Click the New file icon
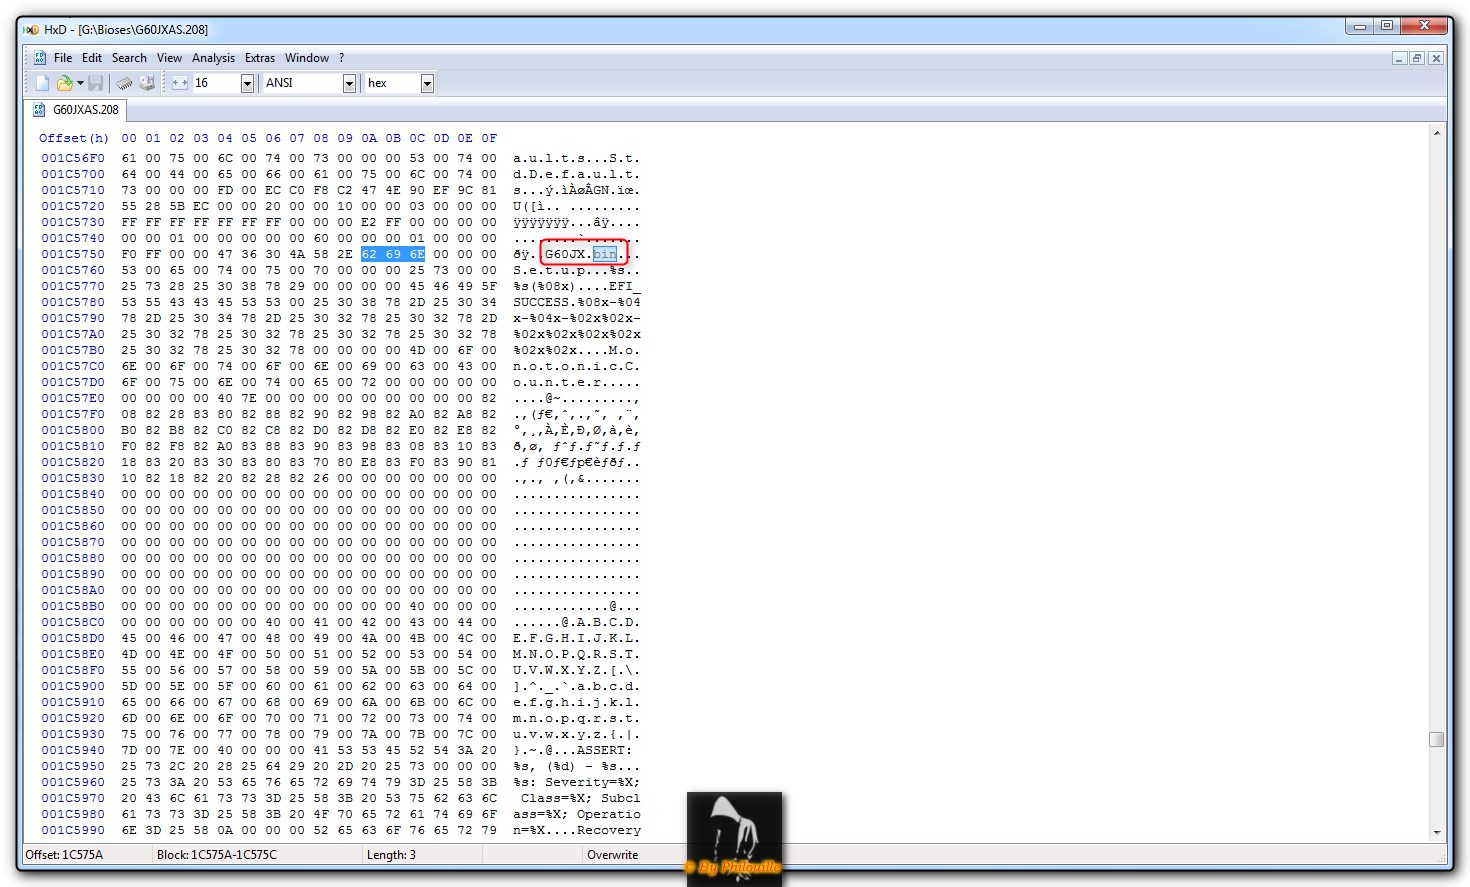This screenshot has width=1470, height=887. point(42,83)
